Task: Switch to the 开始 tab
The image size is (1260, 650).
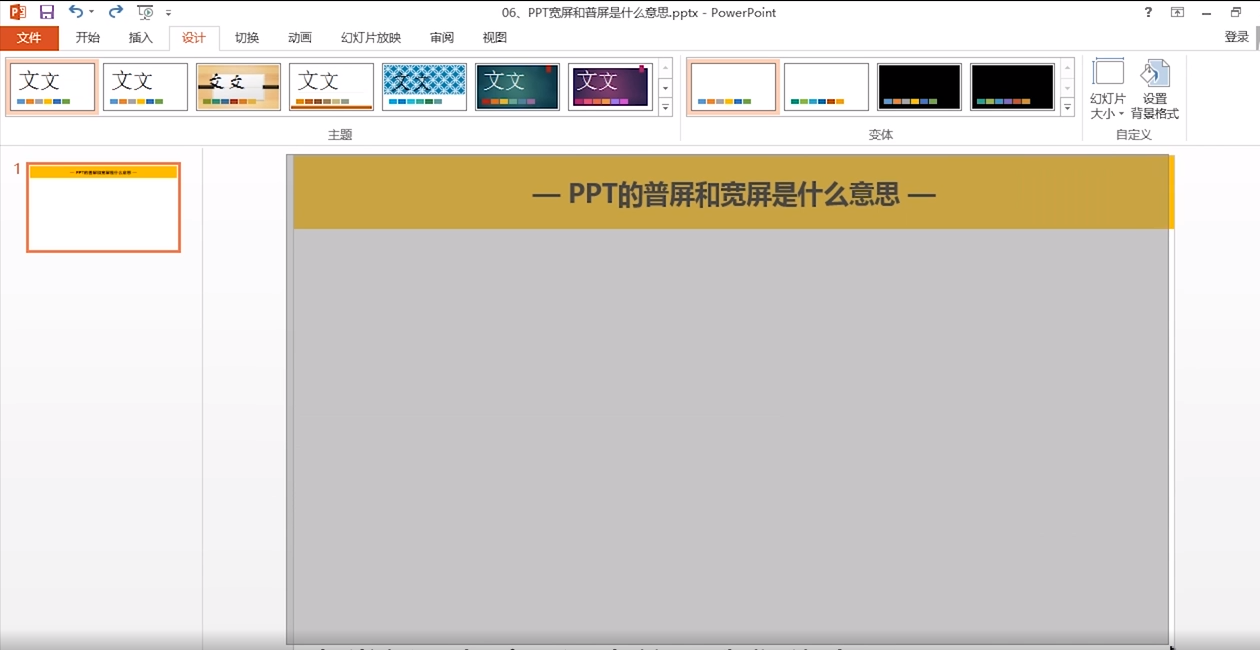Action: tap(88, 38)
